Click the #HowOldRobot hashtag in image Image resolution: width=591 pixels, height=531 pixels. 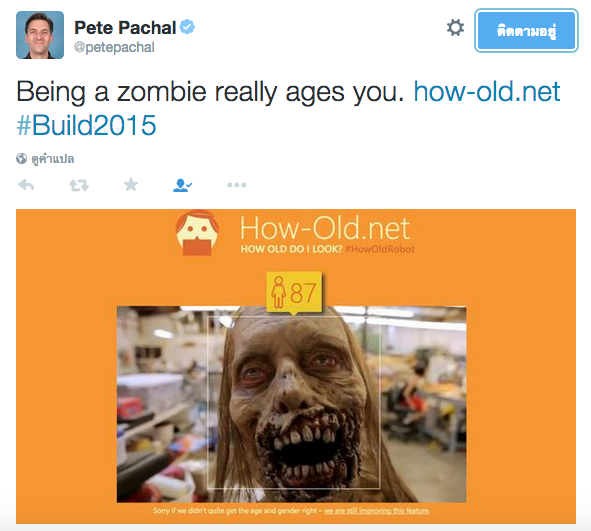[x=380, y=249]
